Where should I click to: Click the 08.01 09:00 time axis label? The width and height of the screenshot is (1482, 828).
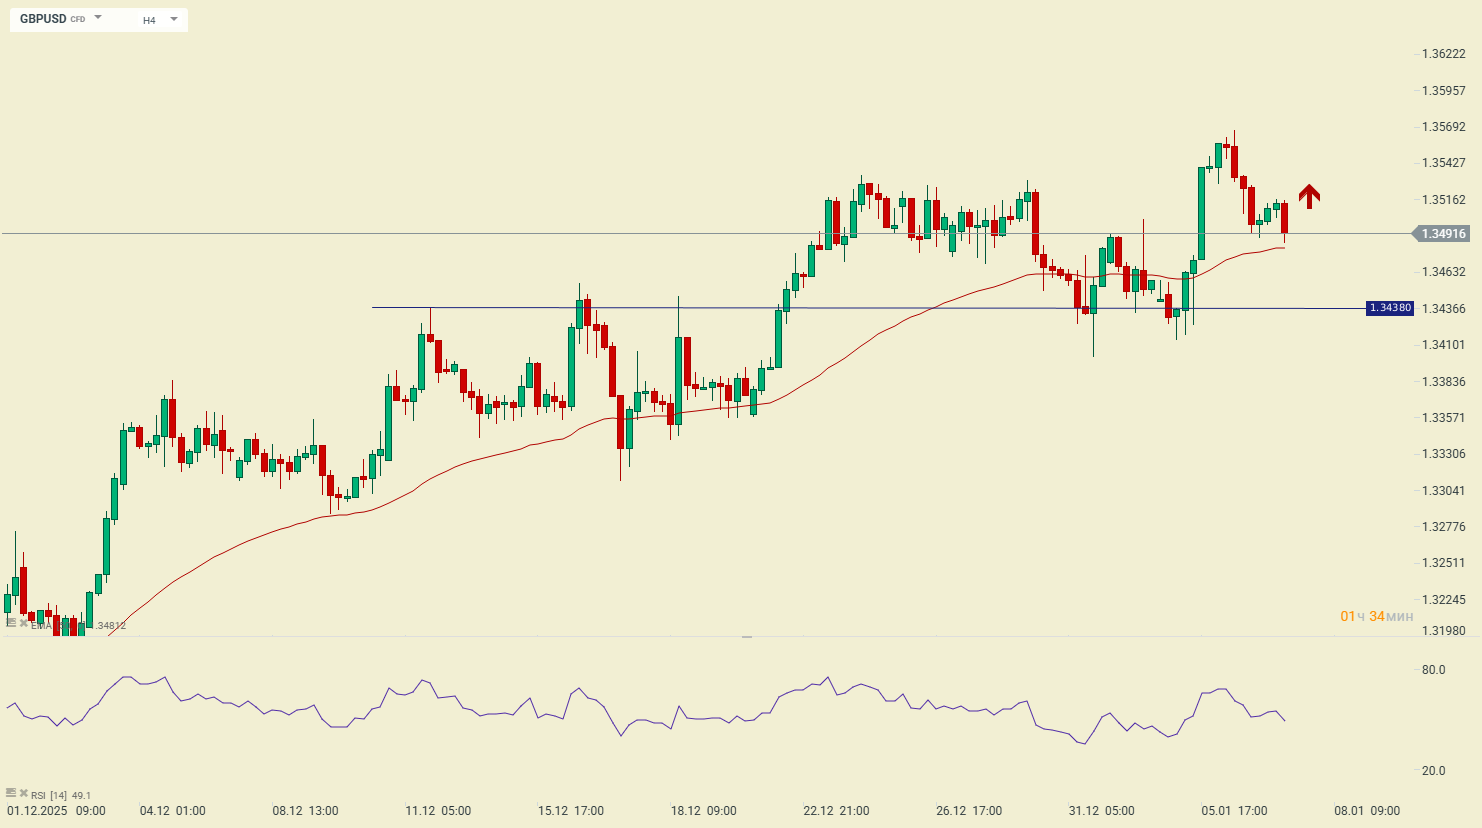[x=1367, y=811]
